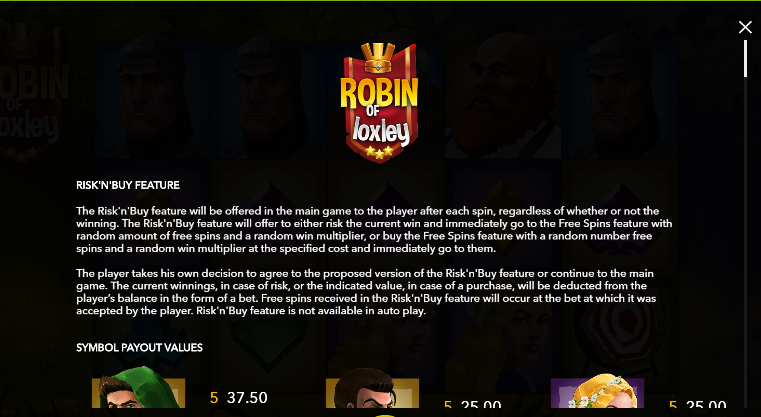This screenshot has width=761, height=417.
Task: Close the paytable info screen
Action: 745,27
